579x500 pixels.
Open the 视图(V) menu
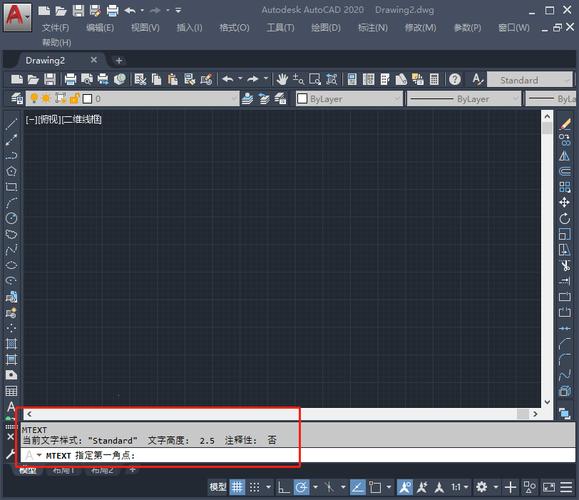click(145, 28)
